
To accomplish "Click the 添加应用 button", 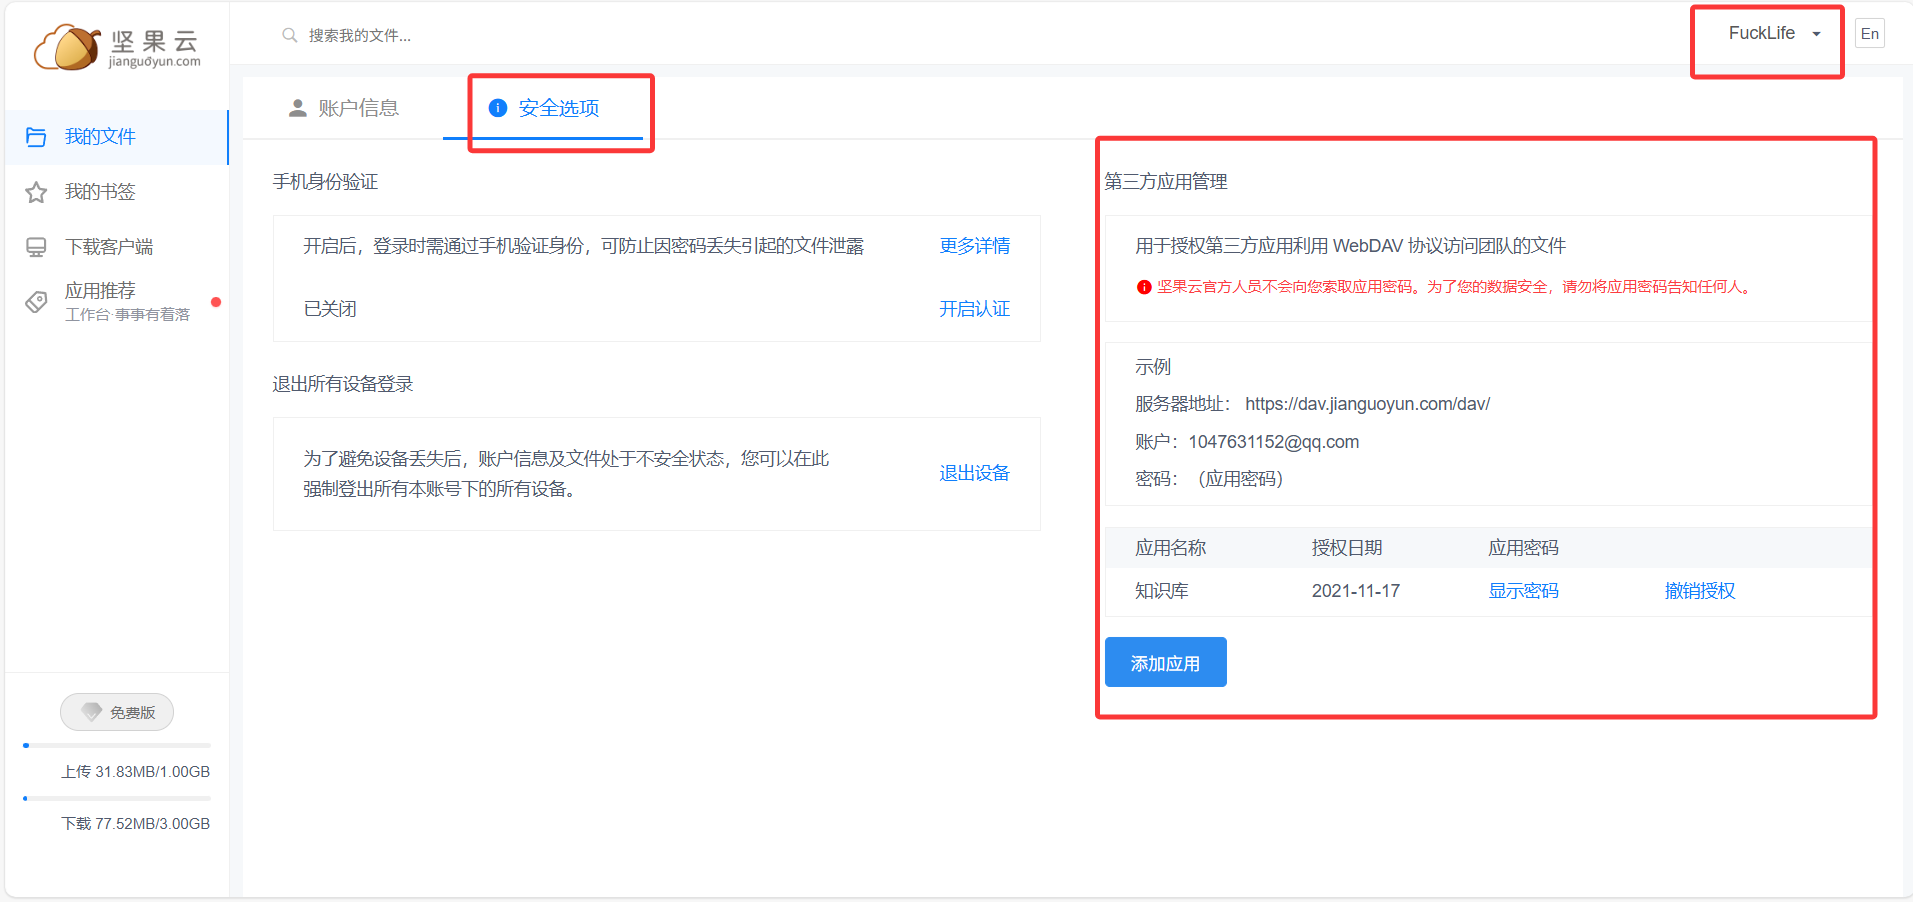I will (1165, 662).
